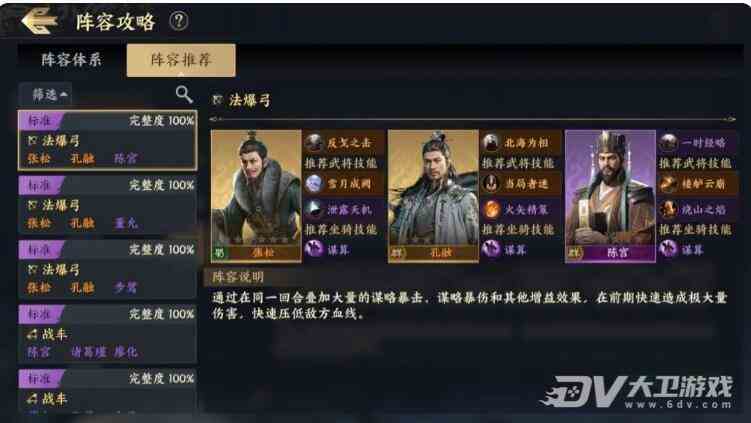Click 张松's portrait card

[x=256, y=196]
